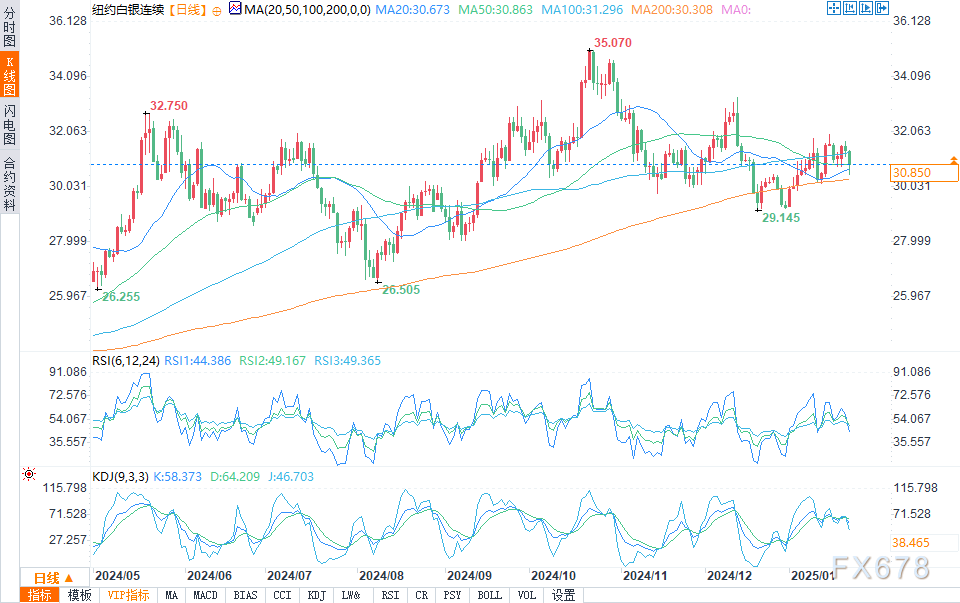
Task: Click the orange alert marker above 30.850 price
Action: [953, 160]
